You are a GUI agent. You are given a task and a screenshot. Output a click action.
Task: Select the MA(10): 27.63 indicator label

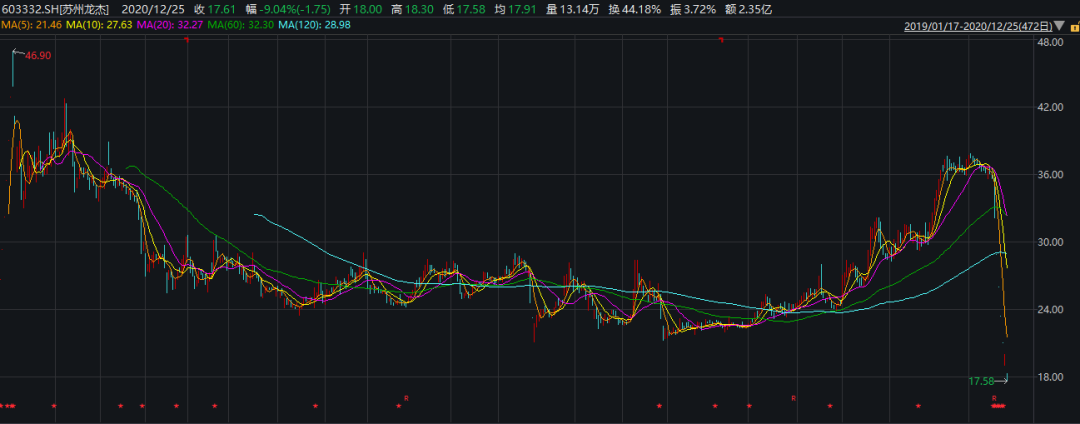(x=99, y=25)
